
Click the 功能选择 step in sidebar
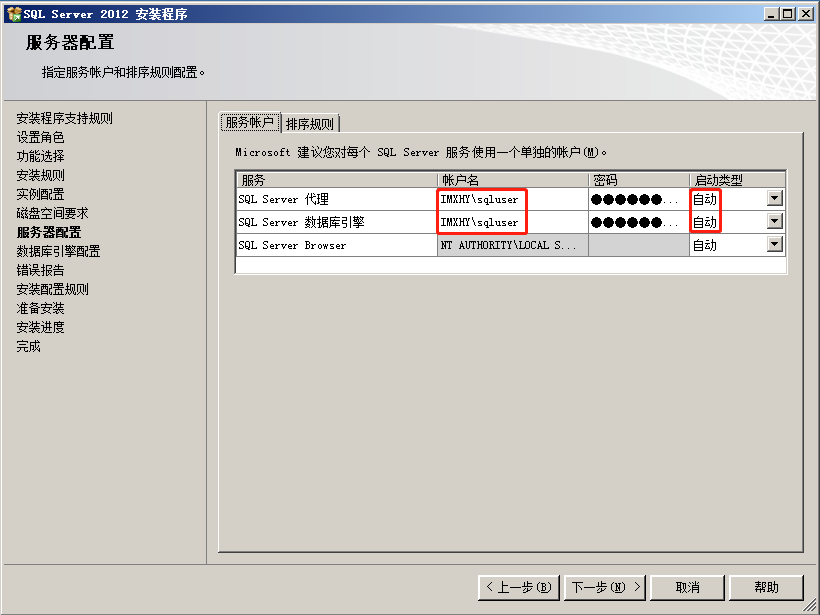pyautogui.click(x=40, y=156)
